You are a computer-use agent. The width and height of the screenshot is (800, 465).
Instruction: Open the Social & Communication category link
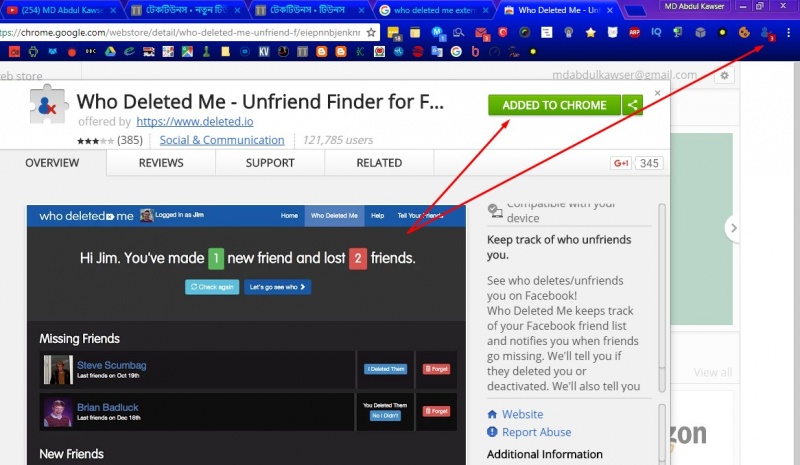222,140
